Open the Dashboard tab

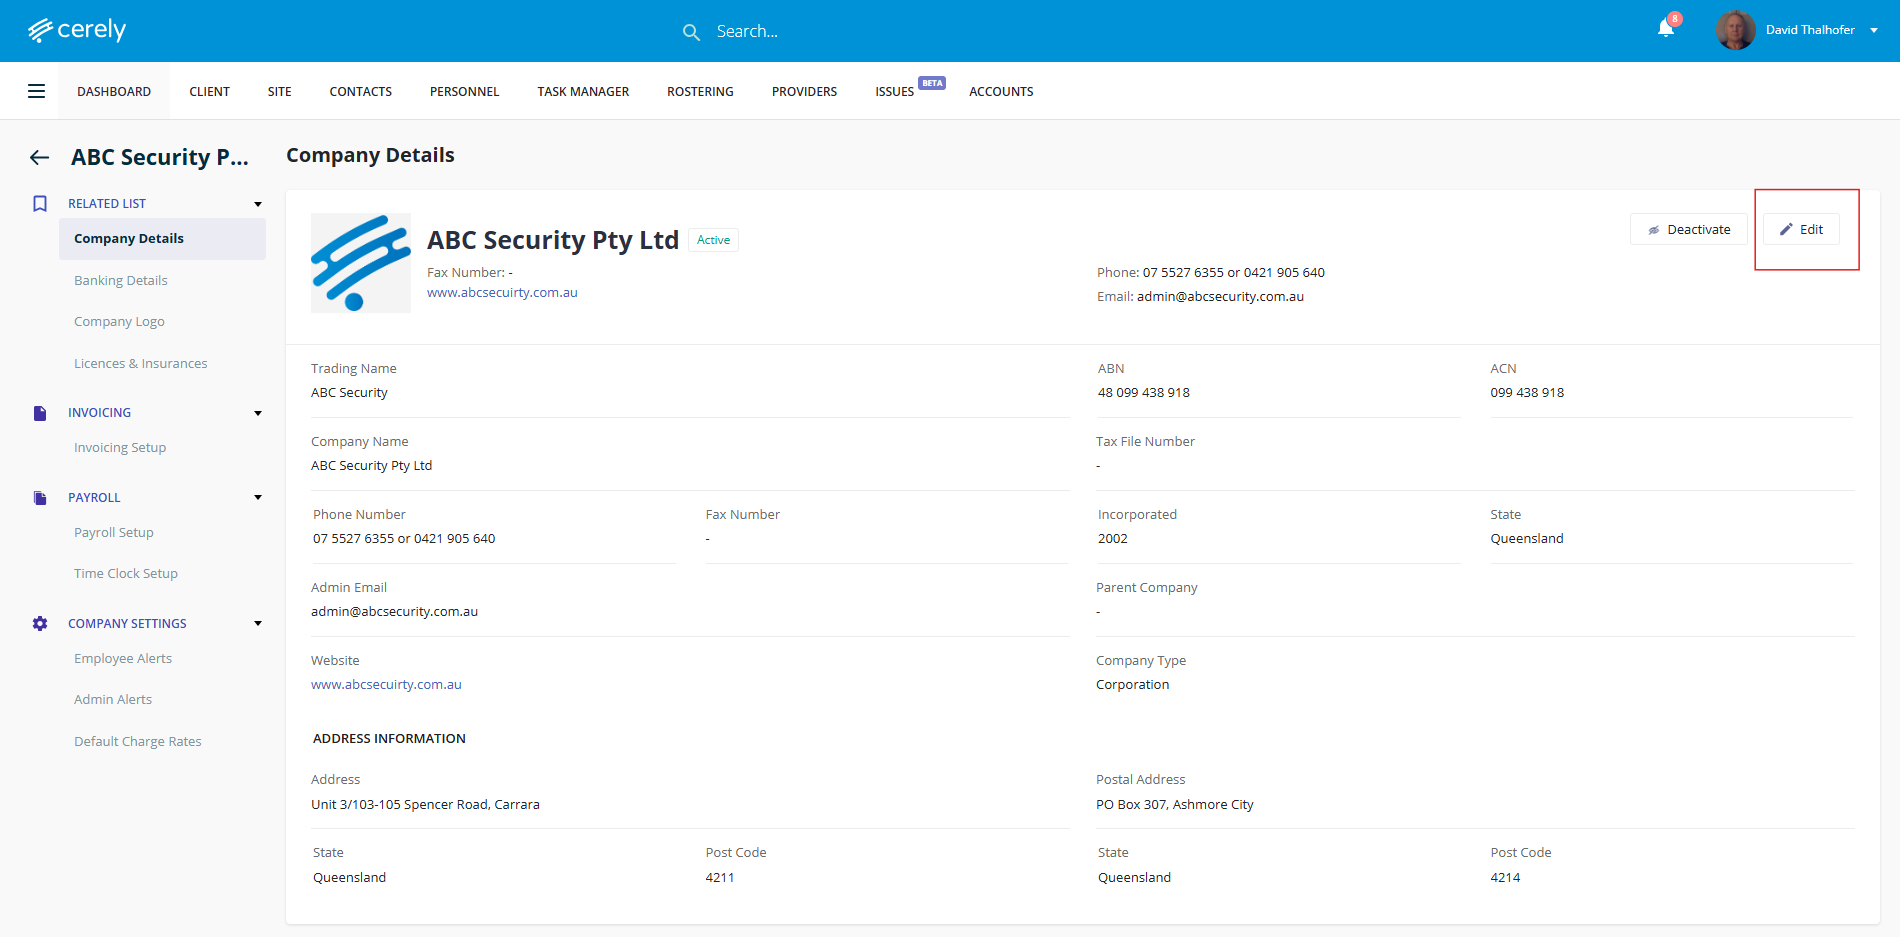114,91
